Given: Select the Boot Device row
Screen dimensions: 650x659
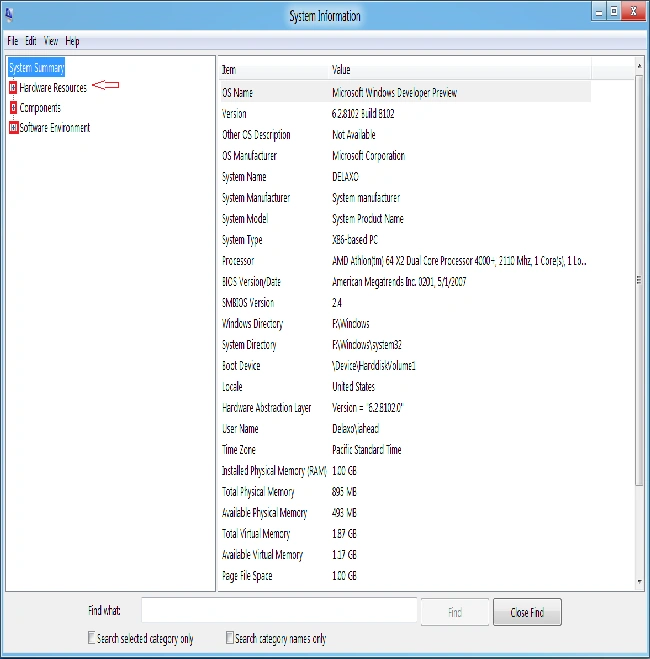Looking at the screenshot, I should [405, 366].
